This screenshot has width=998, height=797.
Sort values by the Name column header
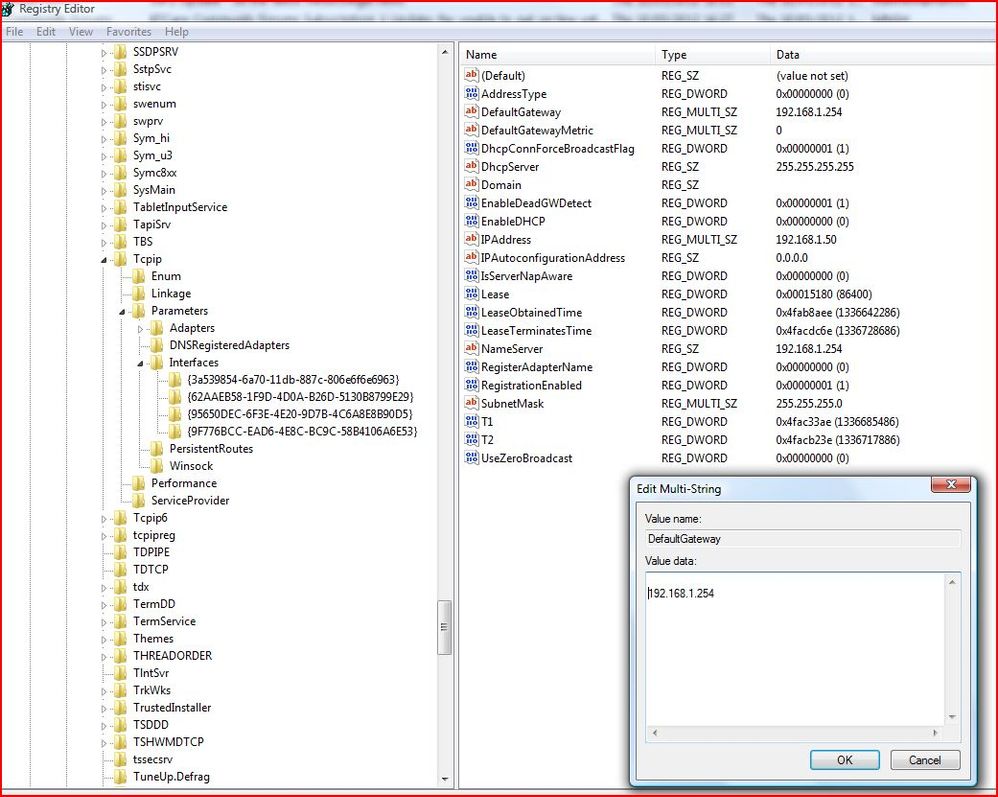pos(557,55)
